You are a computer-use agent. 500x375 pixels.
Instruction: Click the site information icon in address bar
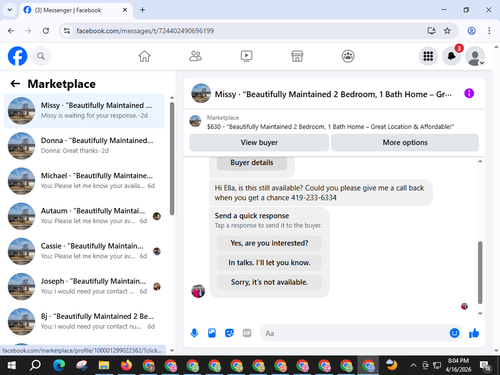pos(67,31)
